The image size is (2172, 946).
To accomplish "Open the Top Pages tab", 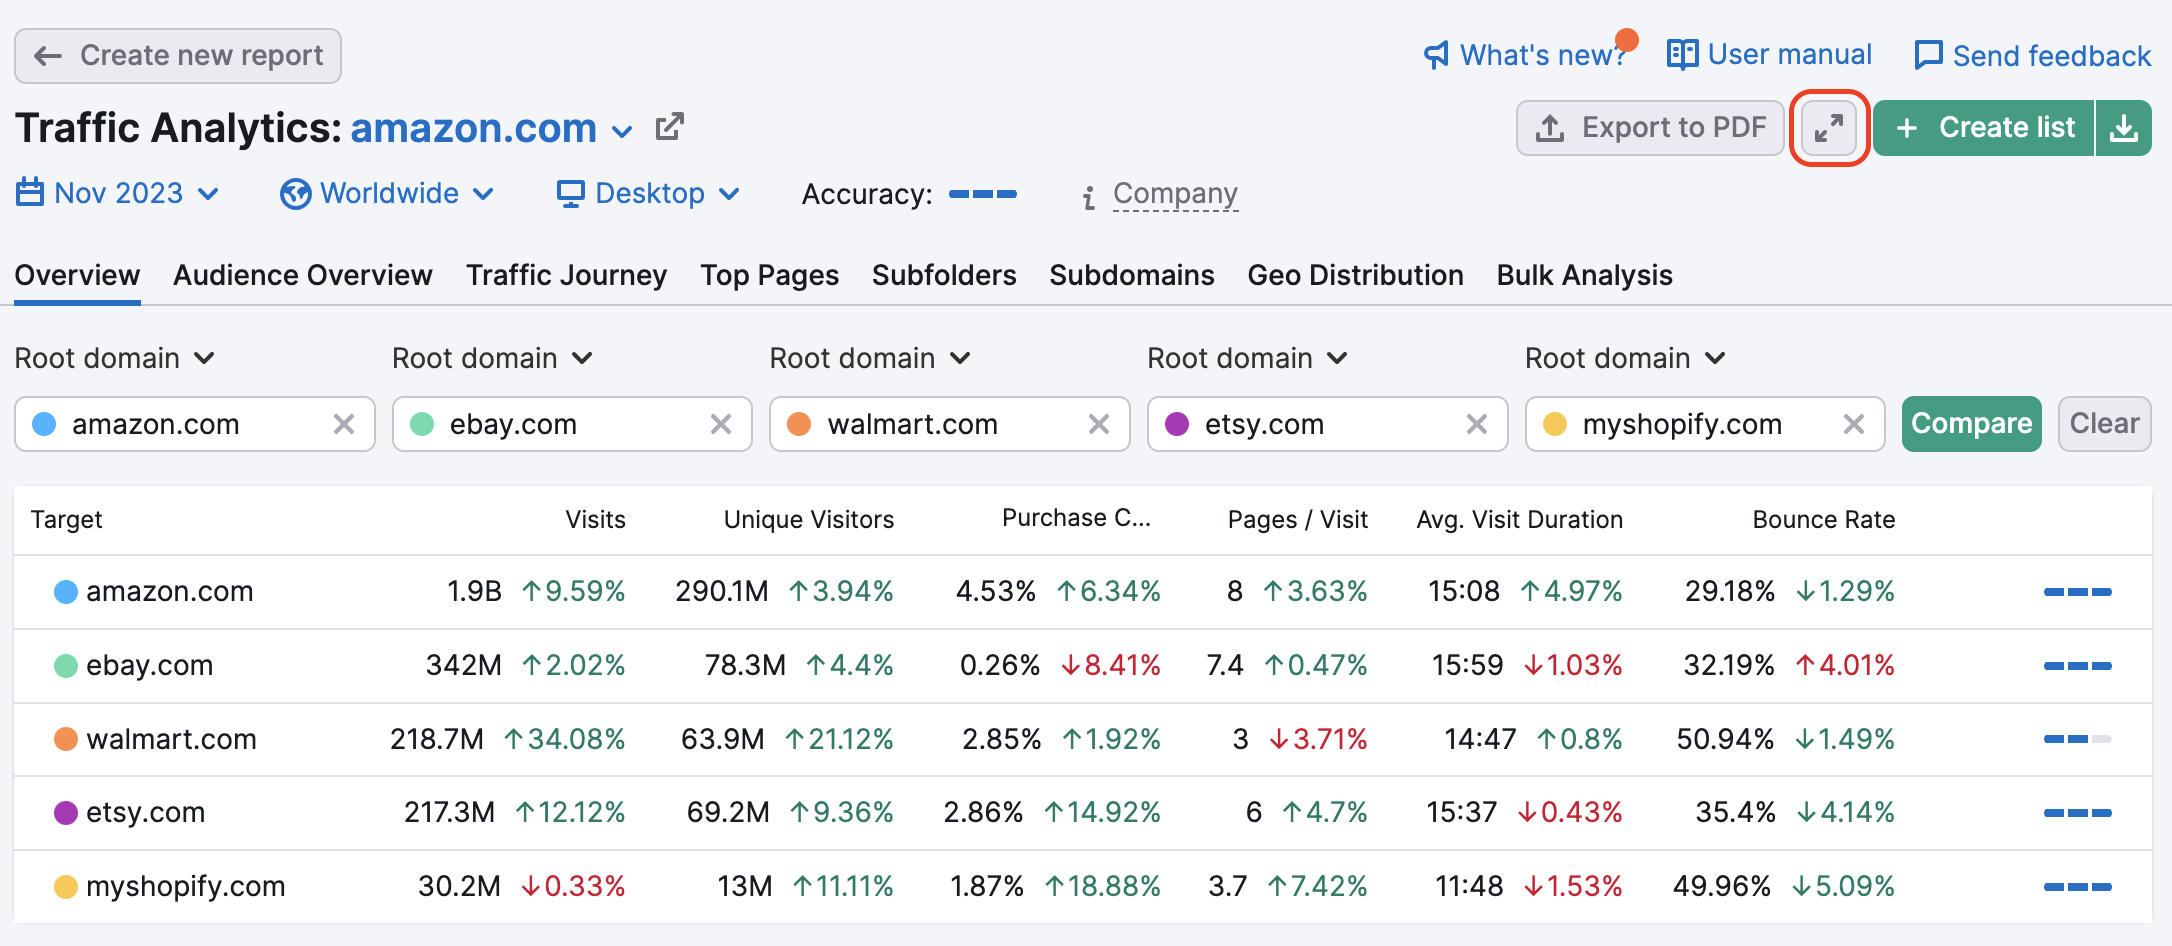I will coord(769,275).
